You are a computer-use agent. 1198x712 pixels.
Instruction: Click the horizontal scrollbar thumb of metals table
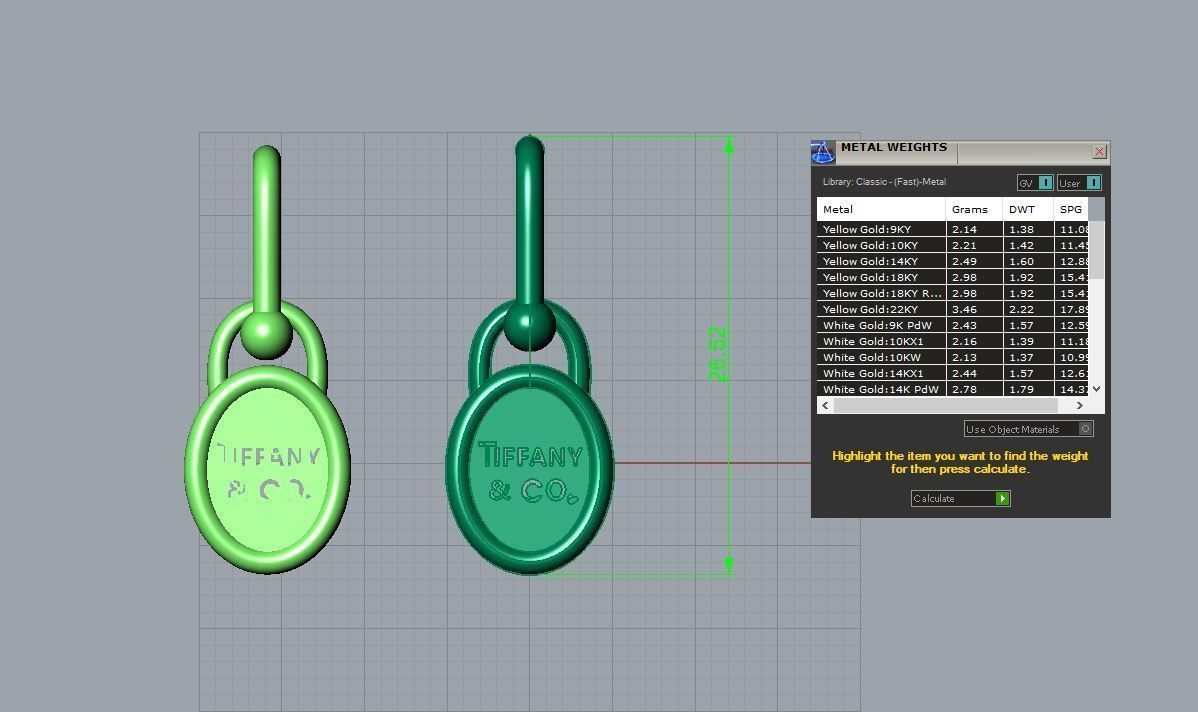coord(945,406)
